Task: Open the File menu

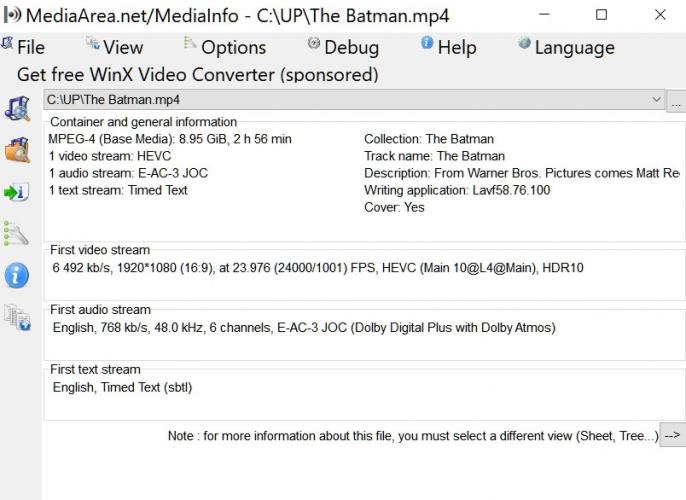Action: pos(24,47)
